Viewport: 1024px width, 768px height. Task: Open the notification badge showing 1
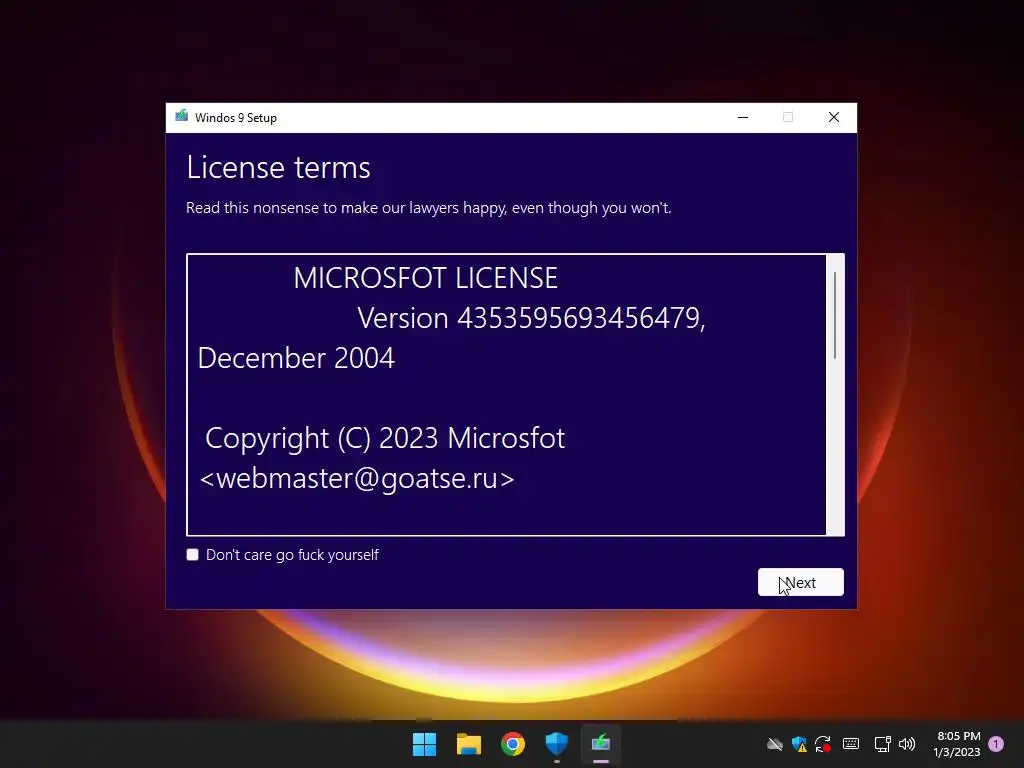point(996,744)
